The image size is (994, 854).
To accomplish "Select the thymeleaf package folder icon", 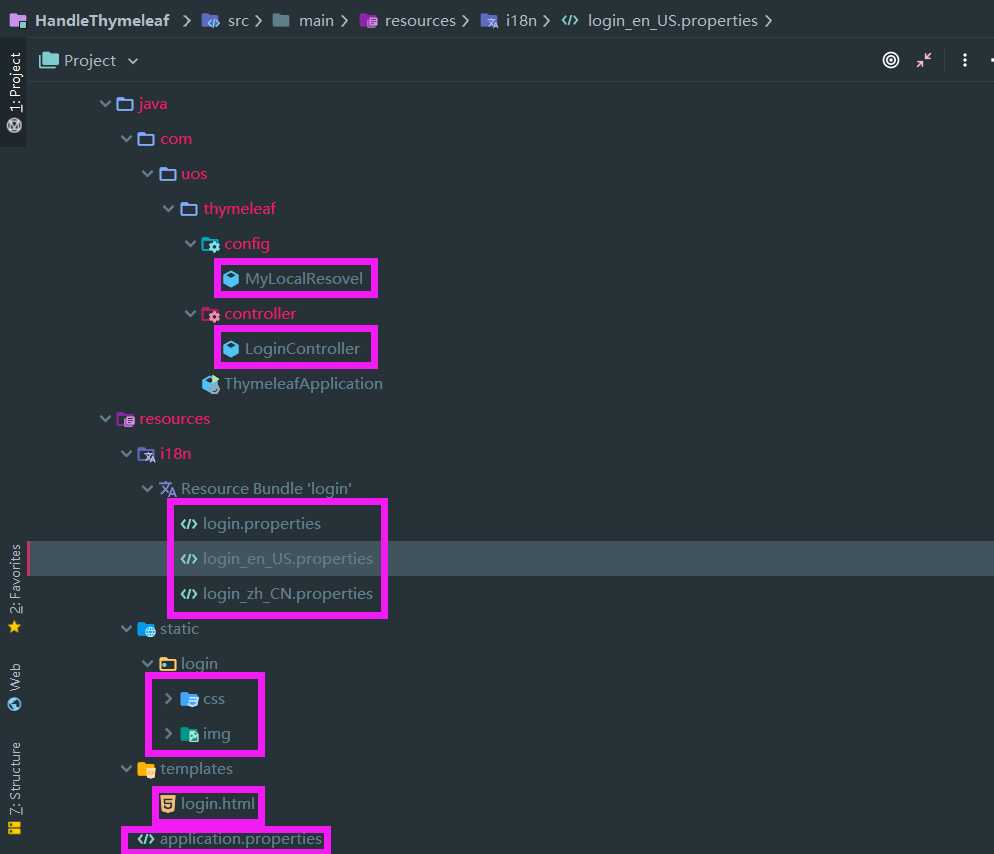I will coord(189,209).
